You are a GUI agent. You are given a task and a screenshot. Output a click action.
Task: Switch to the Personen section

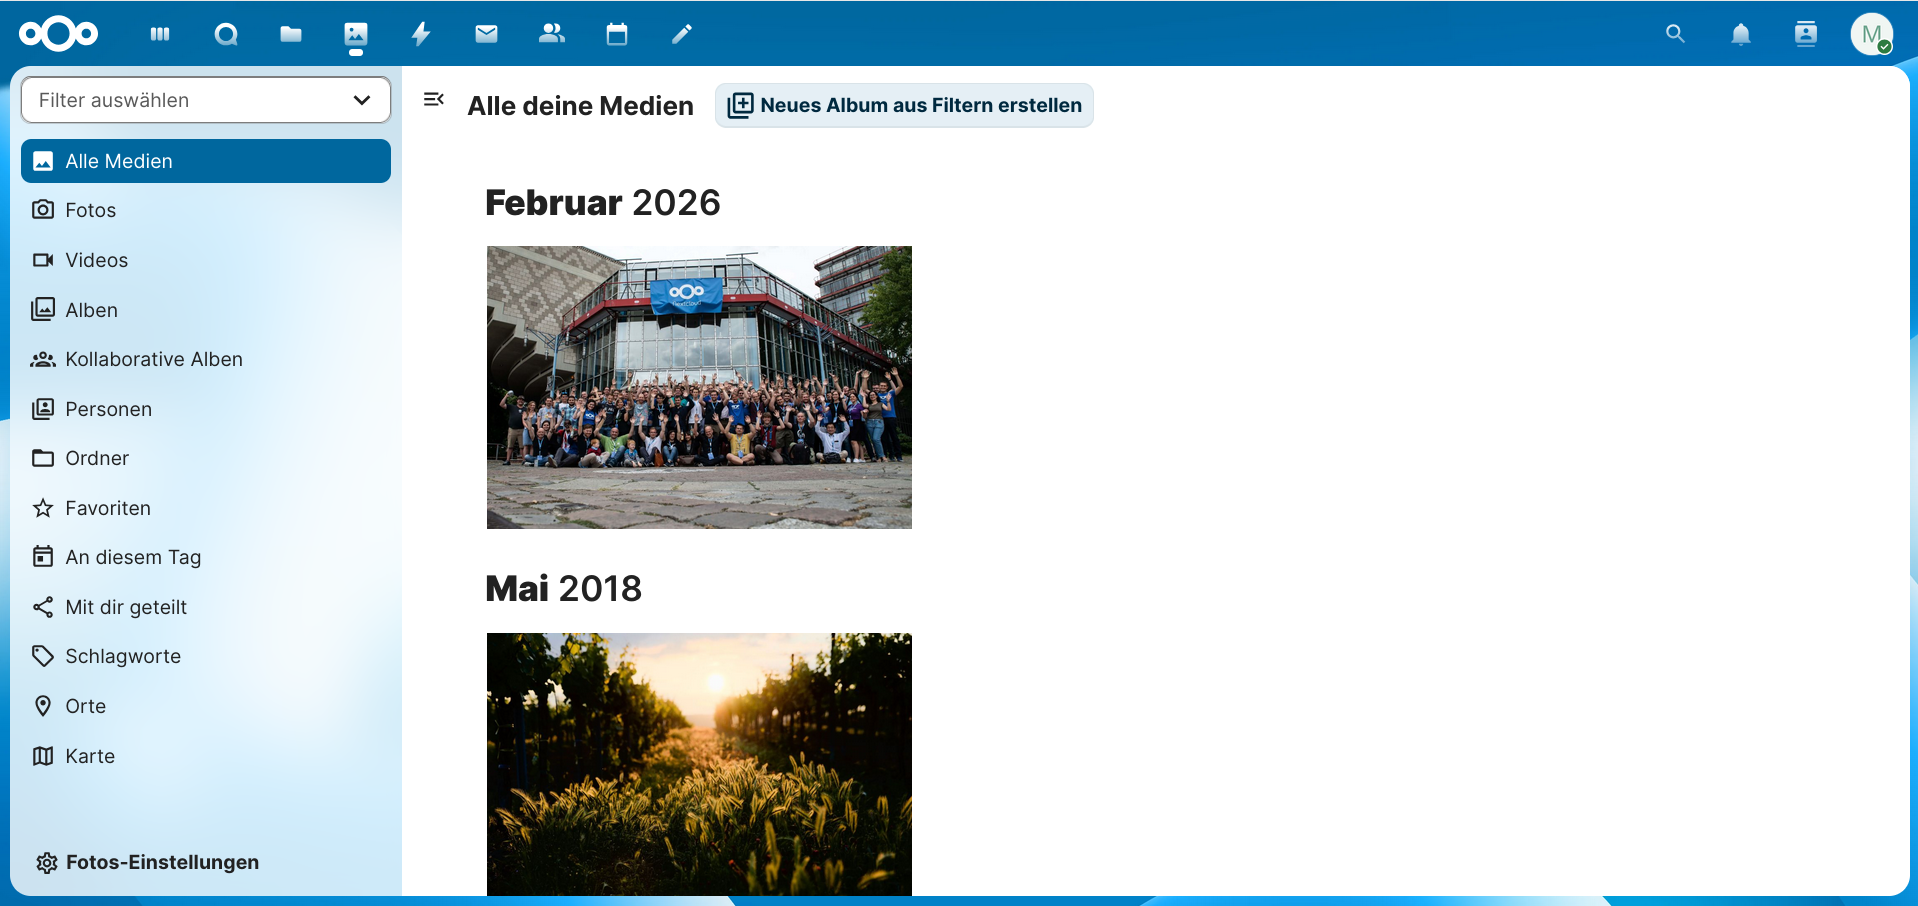pos(108,408)
